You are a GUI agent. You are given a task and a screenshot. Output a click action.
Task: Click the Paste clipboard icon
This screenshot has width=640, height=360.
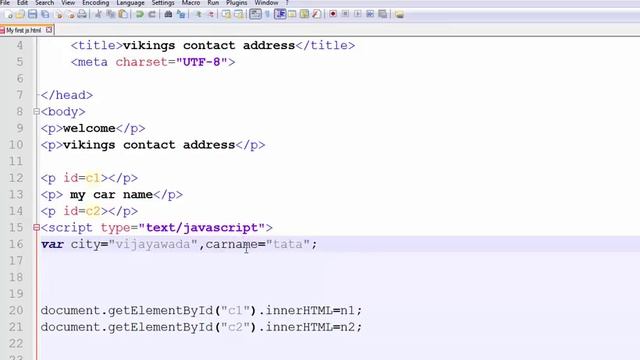123,14
